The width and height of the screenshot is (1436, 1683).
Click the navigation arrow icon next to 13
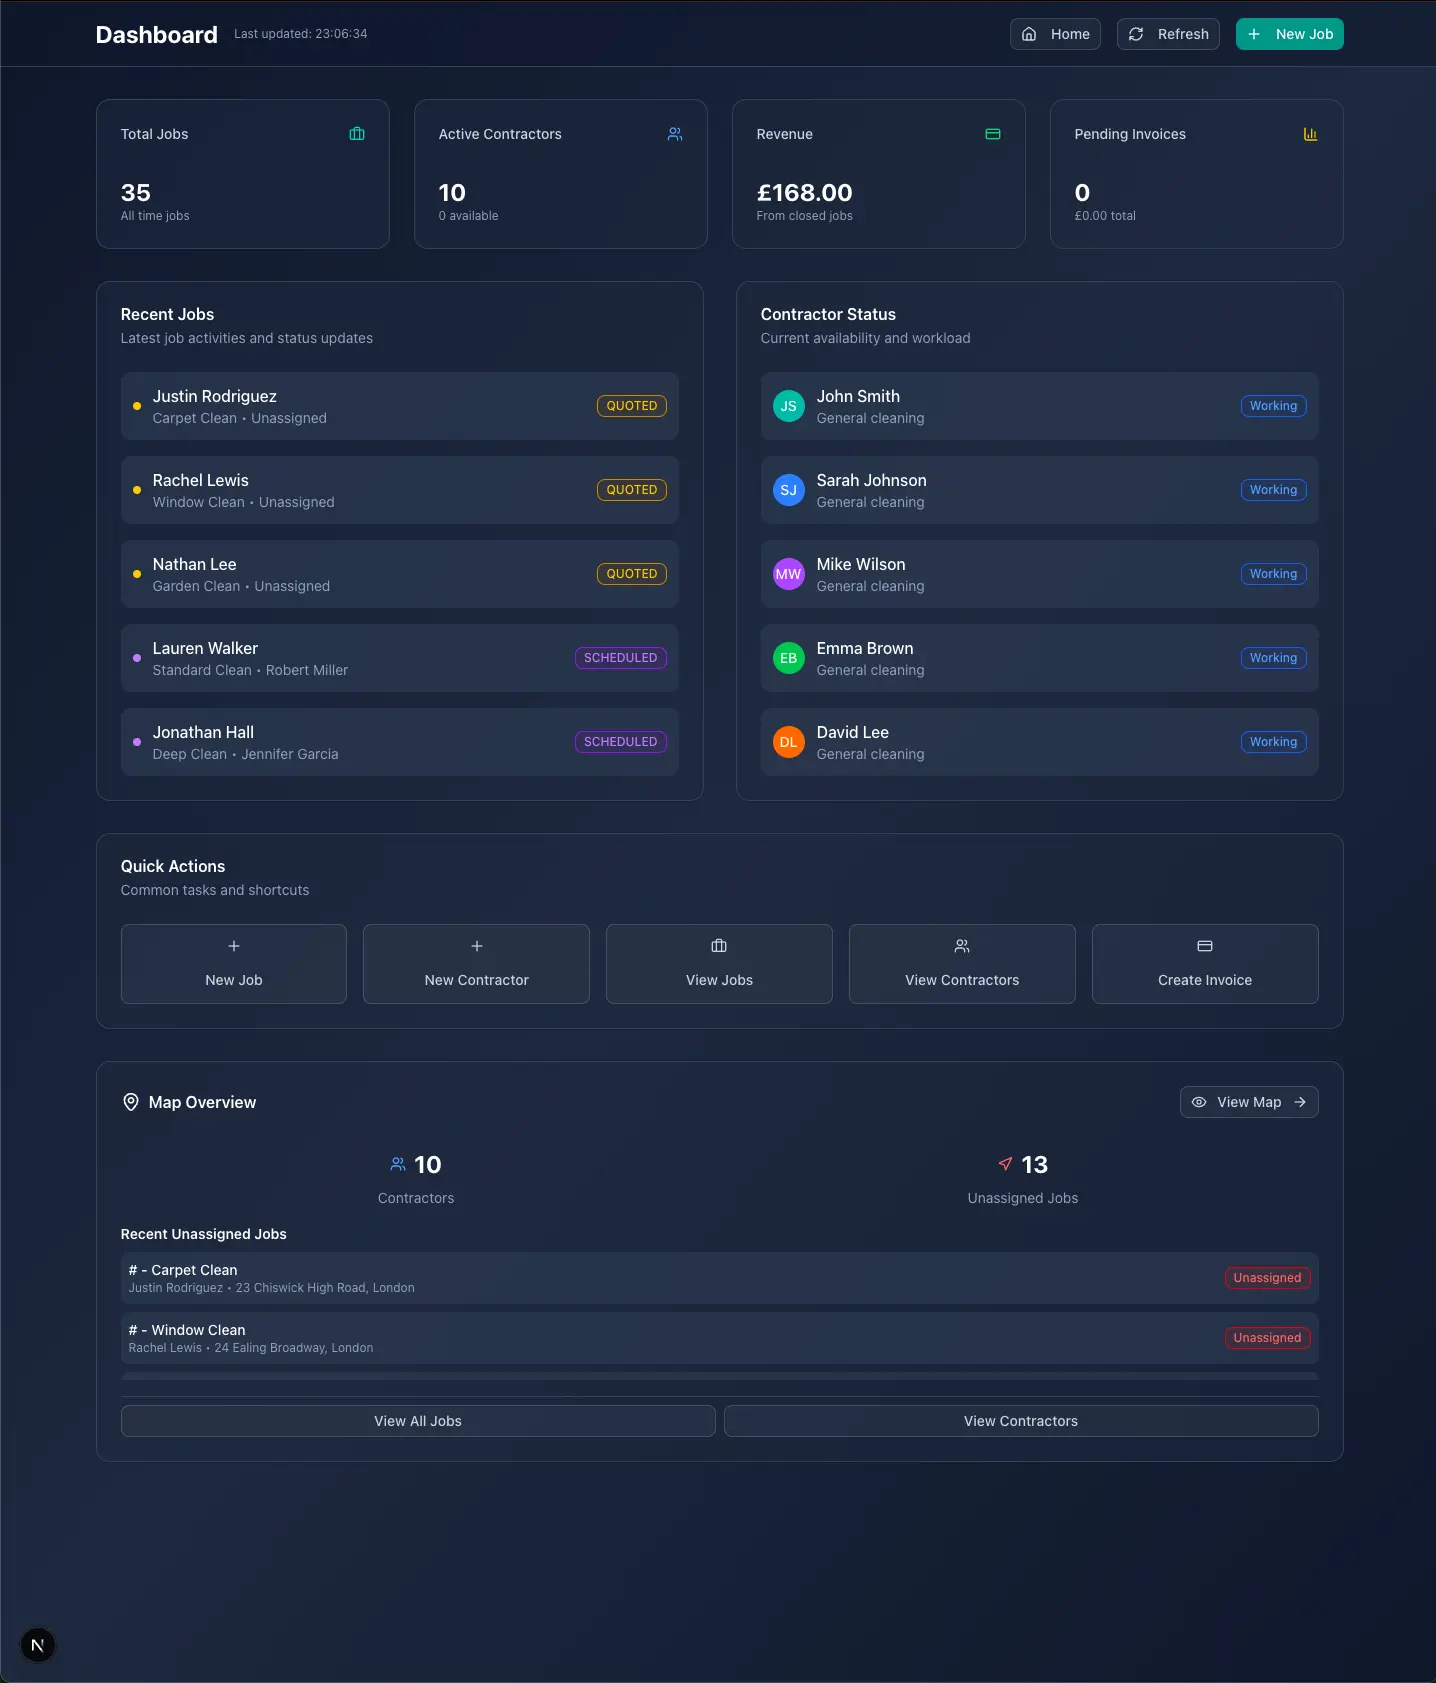pos(1006,1164)
